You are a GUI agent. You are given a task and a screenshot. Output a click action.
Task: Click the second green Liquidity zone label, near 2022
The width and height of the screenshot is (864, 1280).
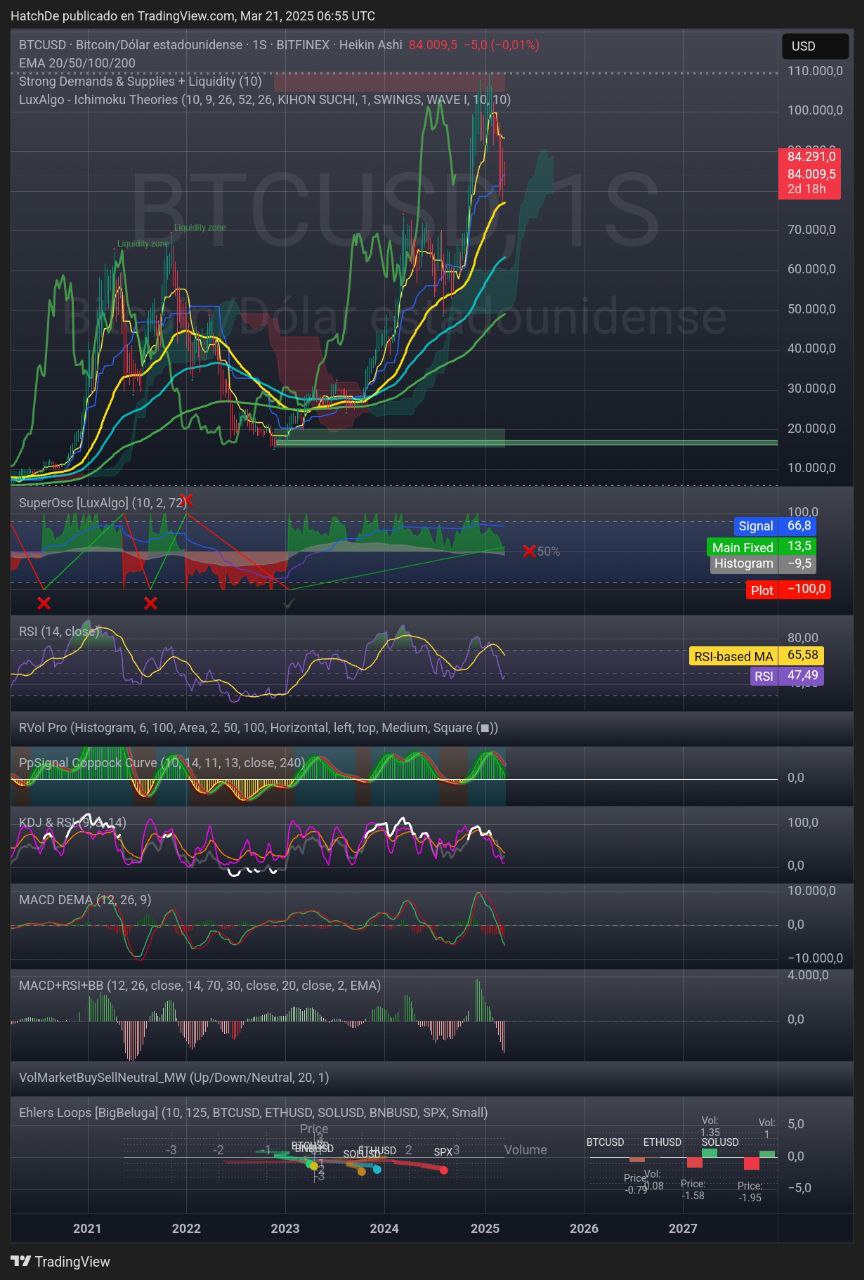click(200, 228)
